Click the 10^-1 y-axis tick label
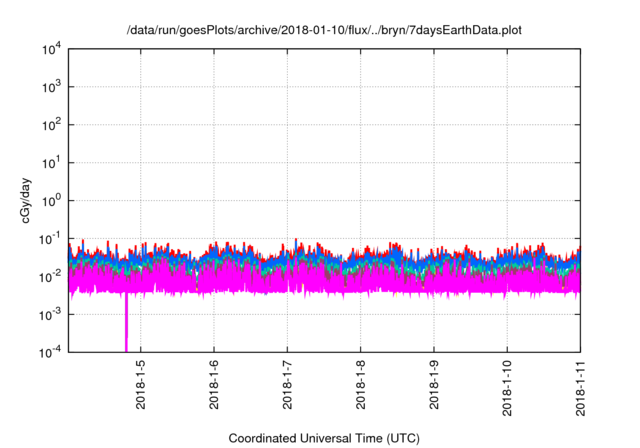The height and width of the screenshot is (448, 640). (51, 238)
